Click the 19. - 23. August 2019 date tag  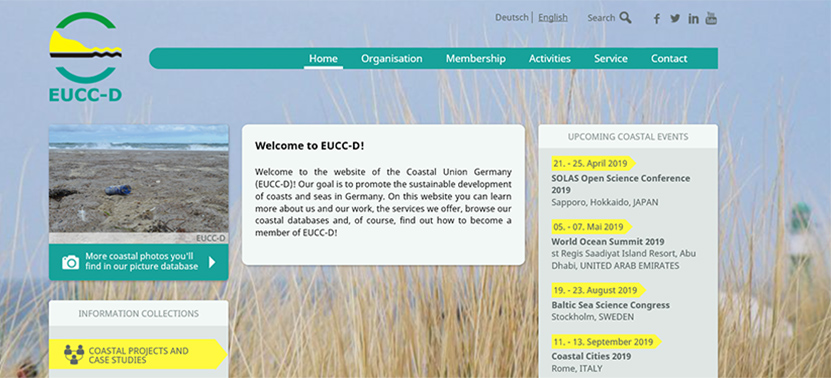point(598,291)
